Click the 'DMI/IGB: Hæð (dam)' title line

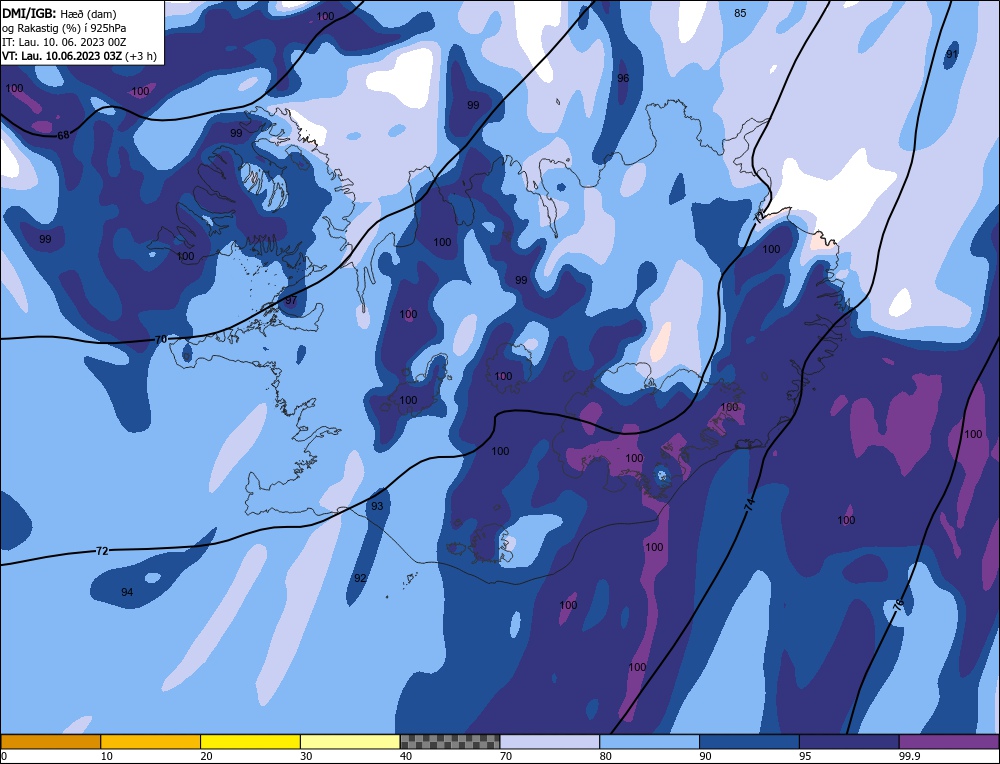pos(59,13)
